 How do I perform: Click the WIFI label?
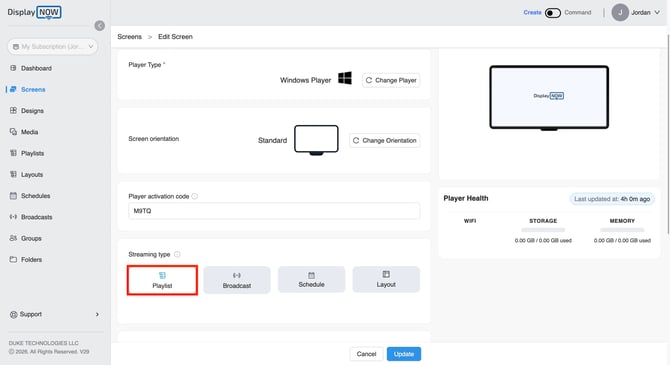[470, 221]
